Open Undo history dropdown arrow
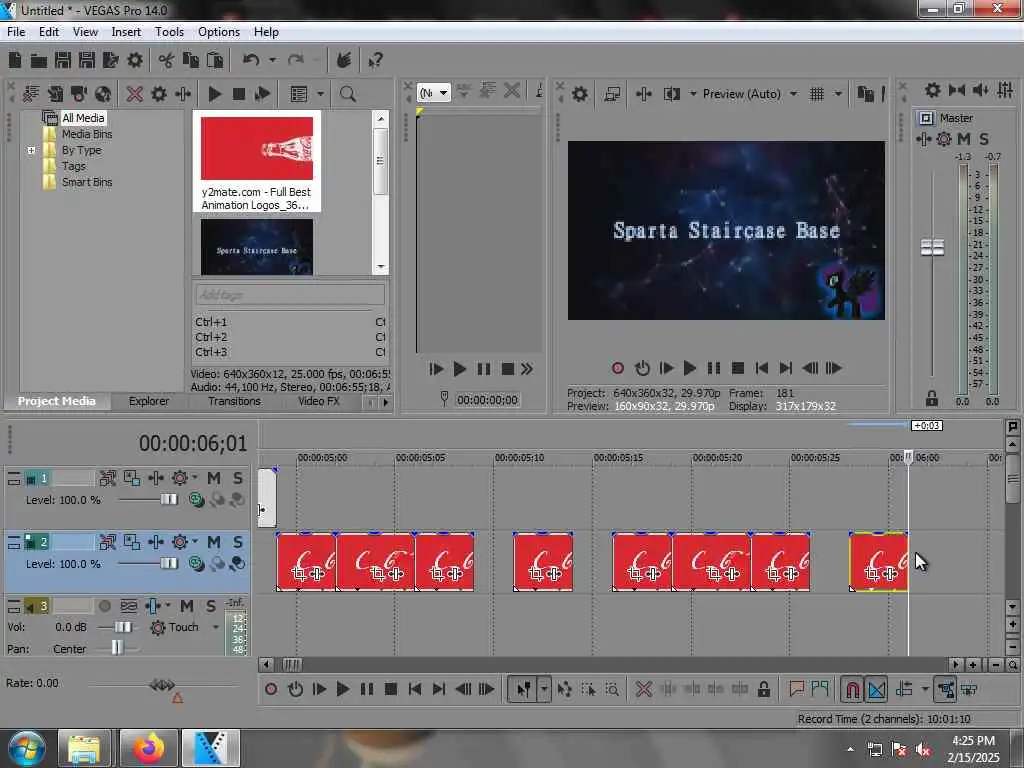This screenshot has width=1024, height=768. point(272,60)
